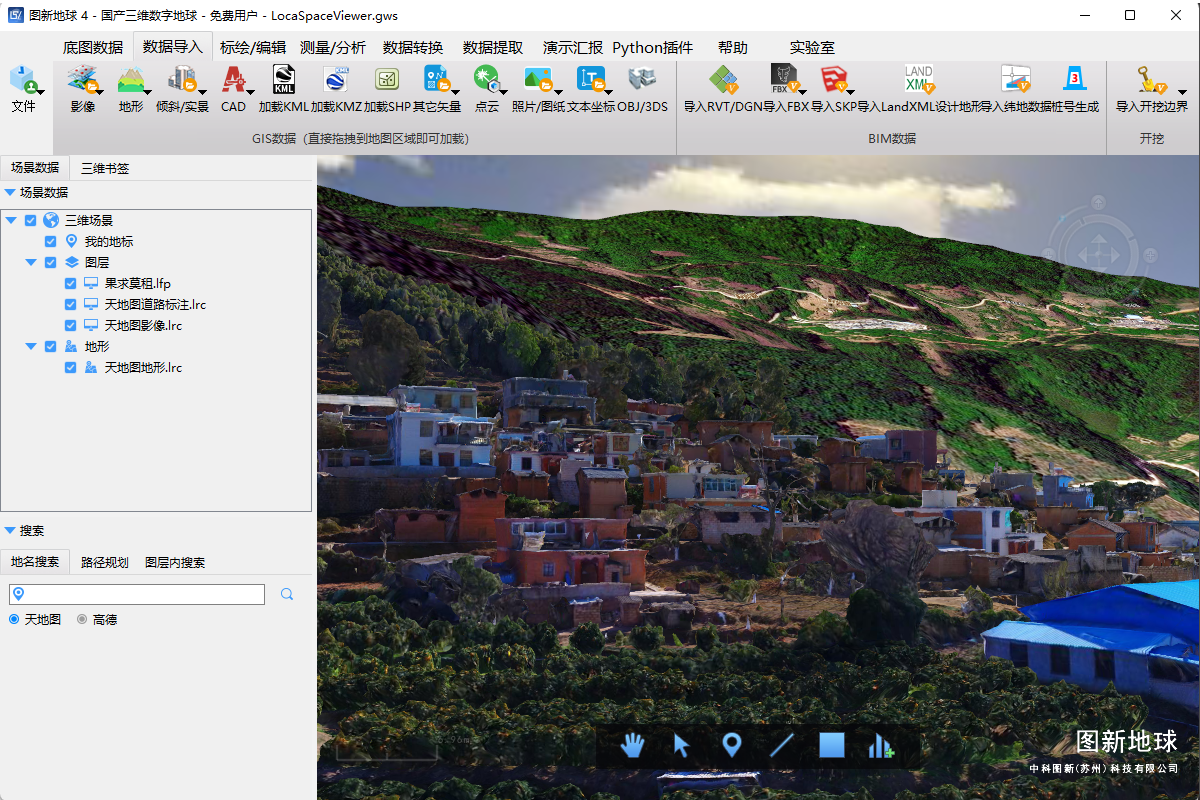Select the pan hand tool
This screenshot has height=800, width=1200.
632,745
